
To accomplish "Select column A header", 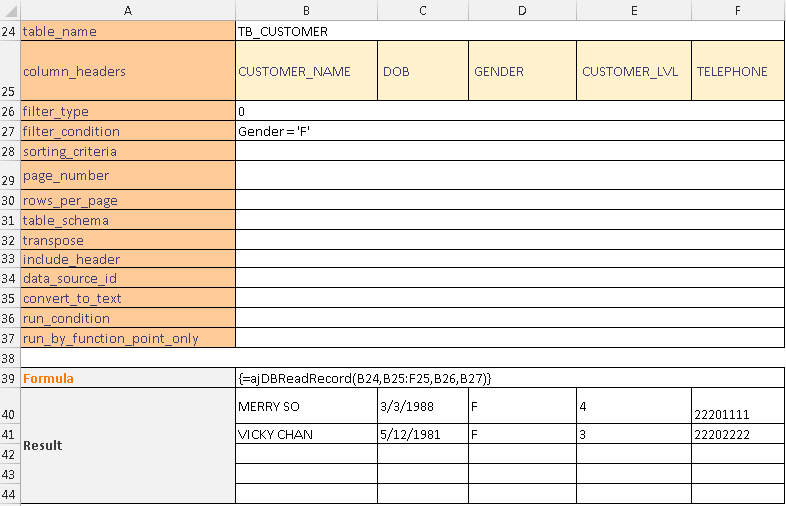I will click(x=127, y=10).
